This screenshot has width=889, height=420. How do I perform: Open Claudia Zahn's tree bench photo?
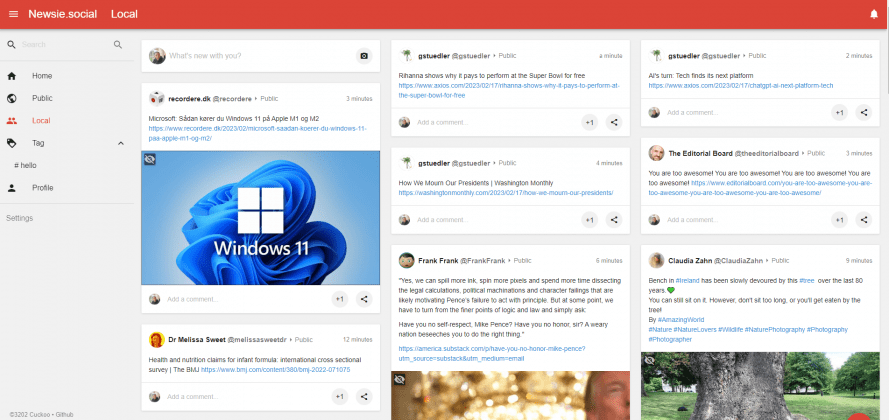(760, 386)
